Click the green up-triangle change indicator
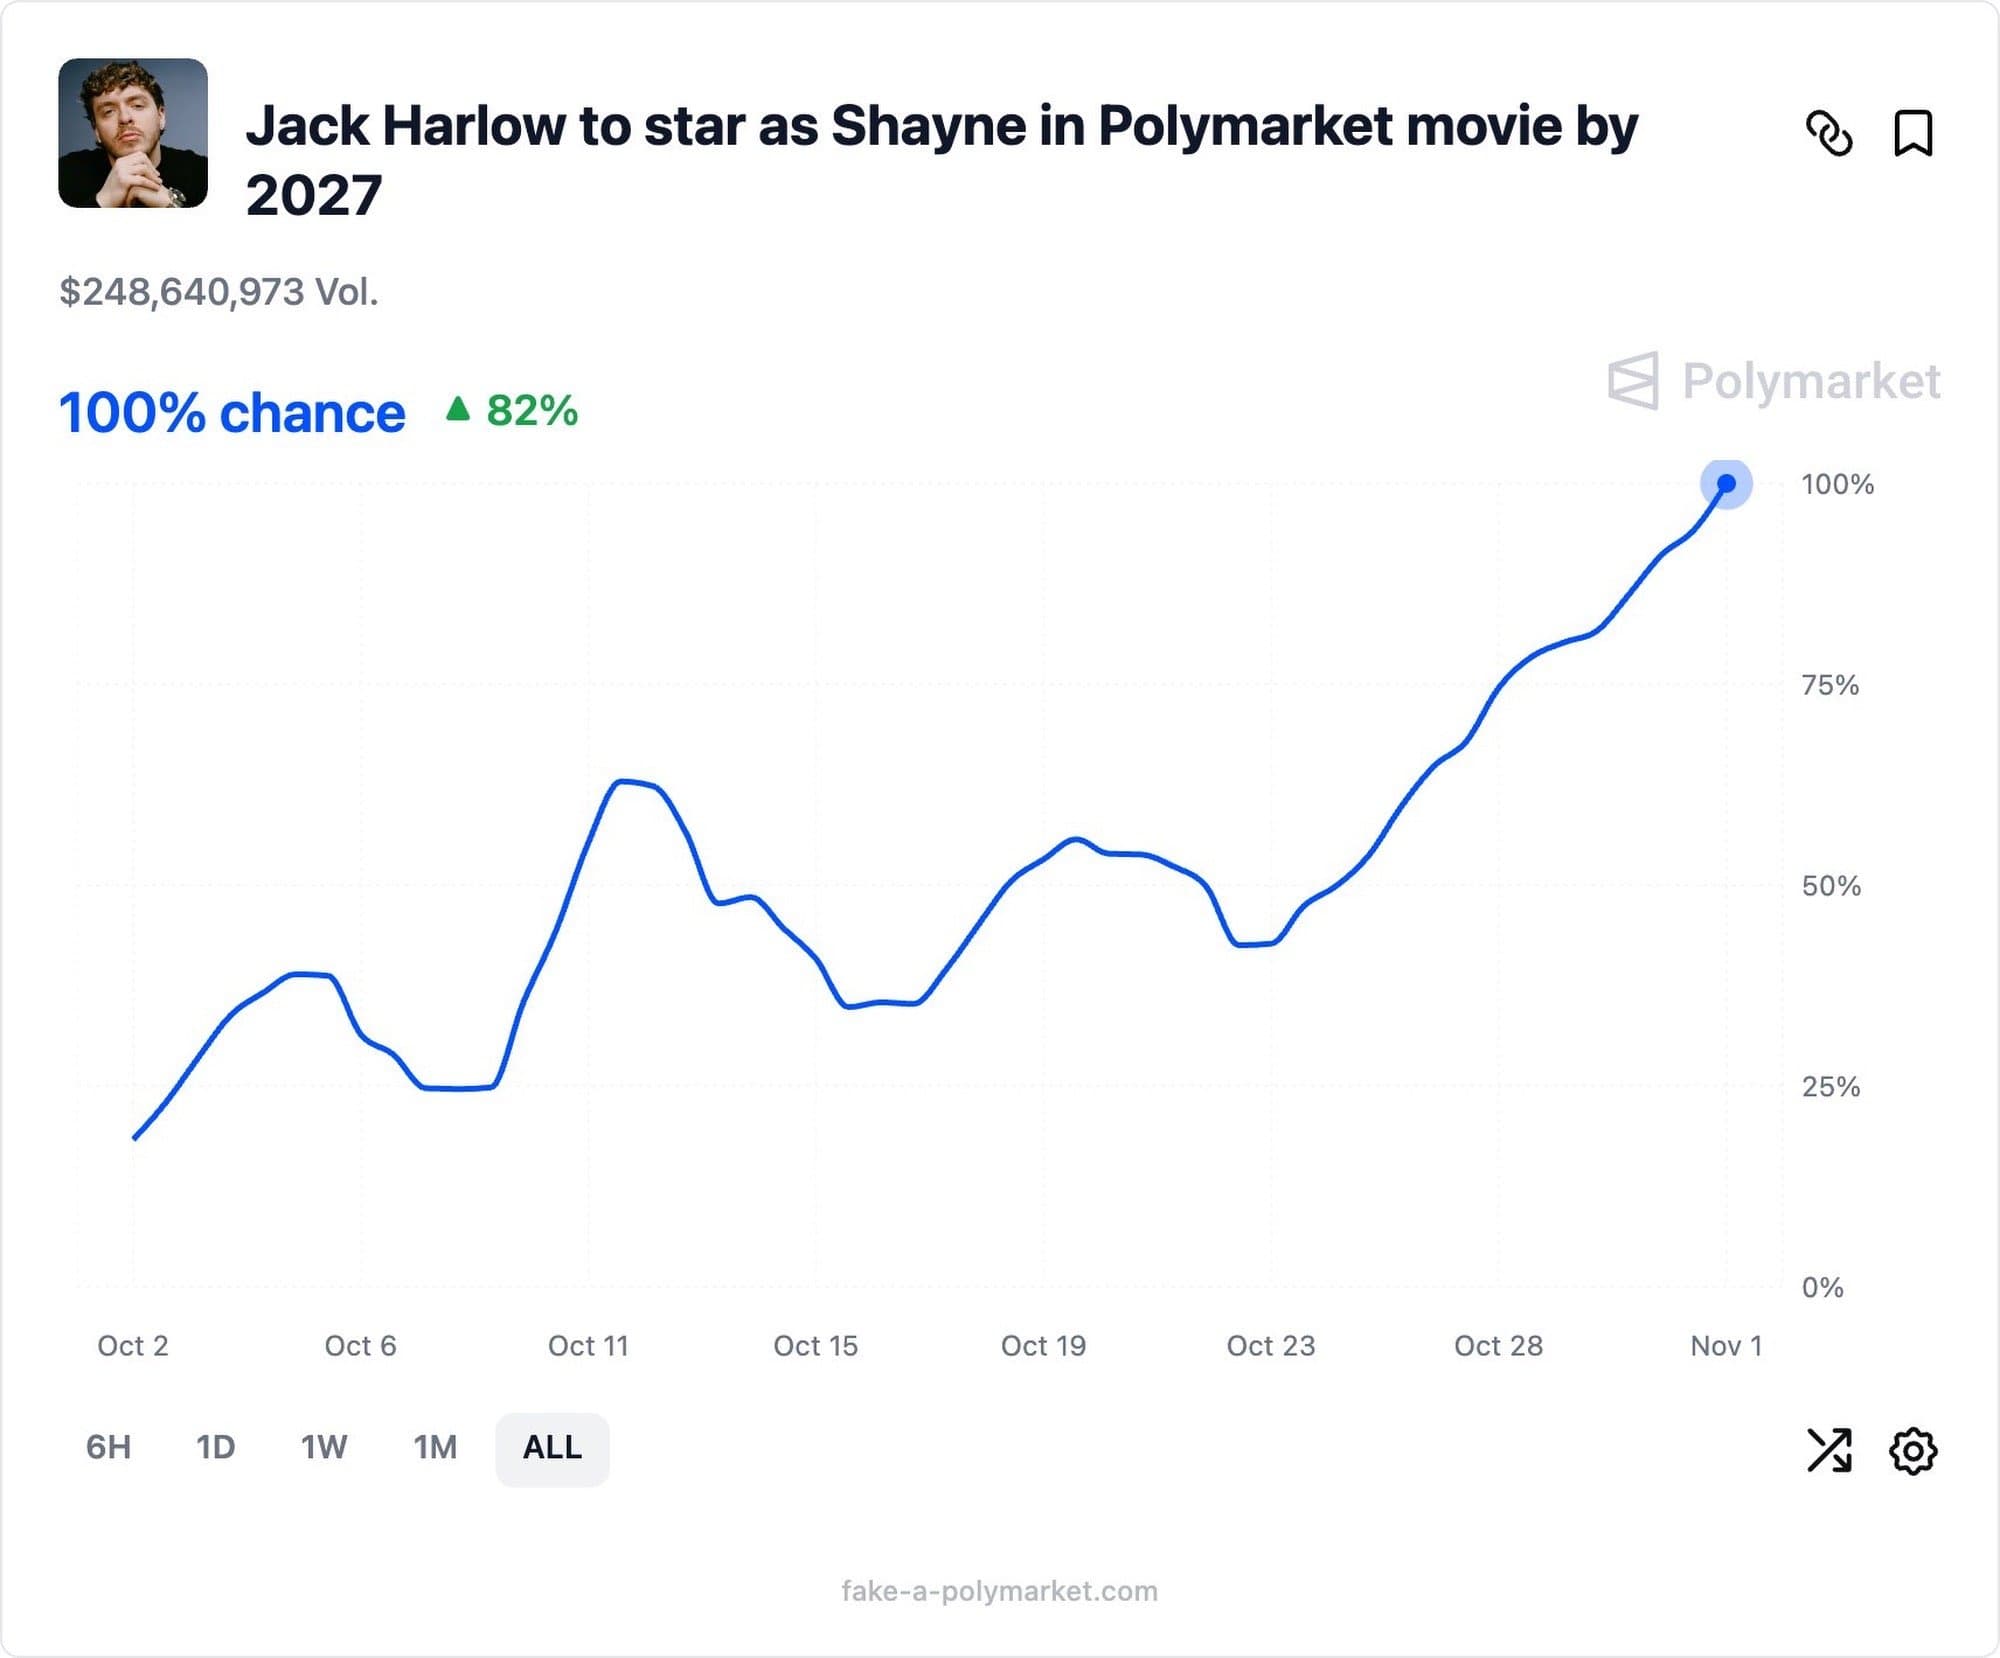 click(x=458, y=409)
